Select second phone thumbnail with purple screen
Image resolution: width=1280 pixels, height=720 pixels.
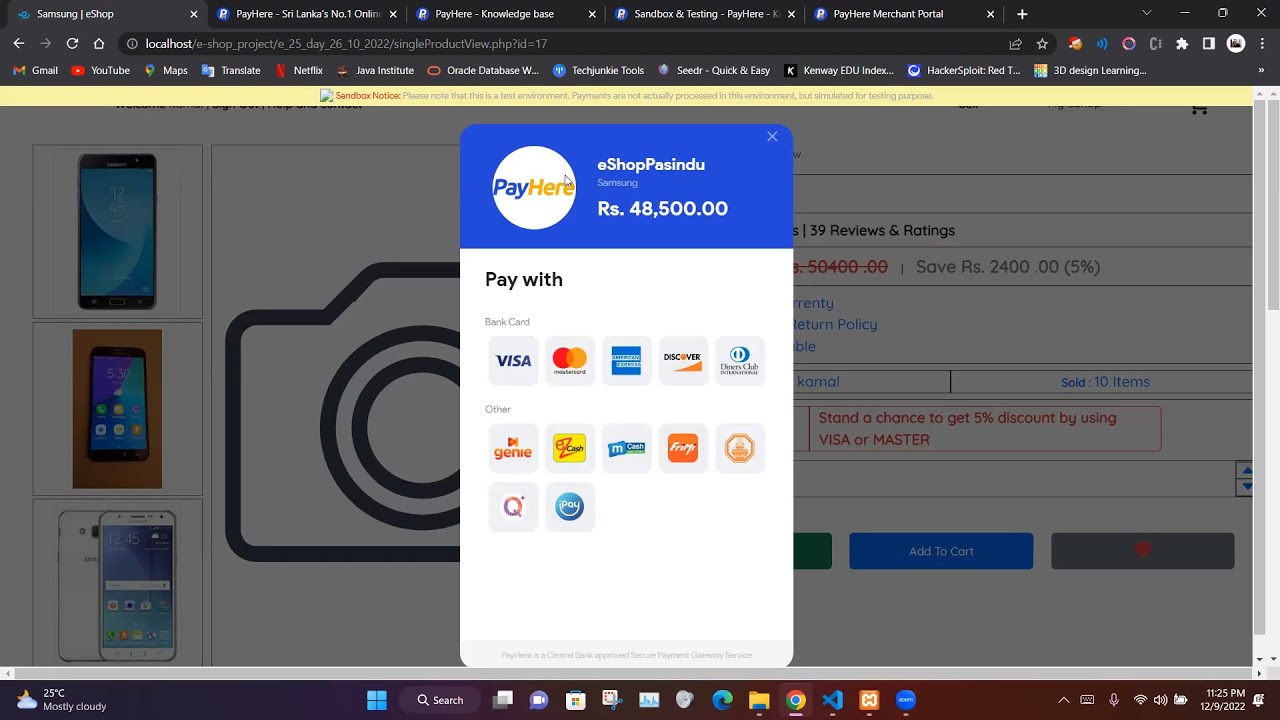117,409
